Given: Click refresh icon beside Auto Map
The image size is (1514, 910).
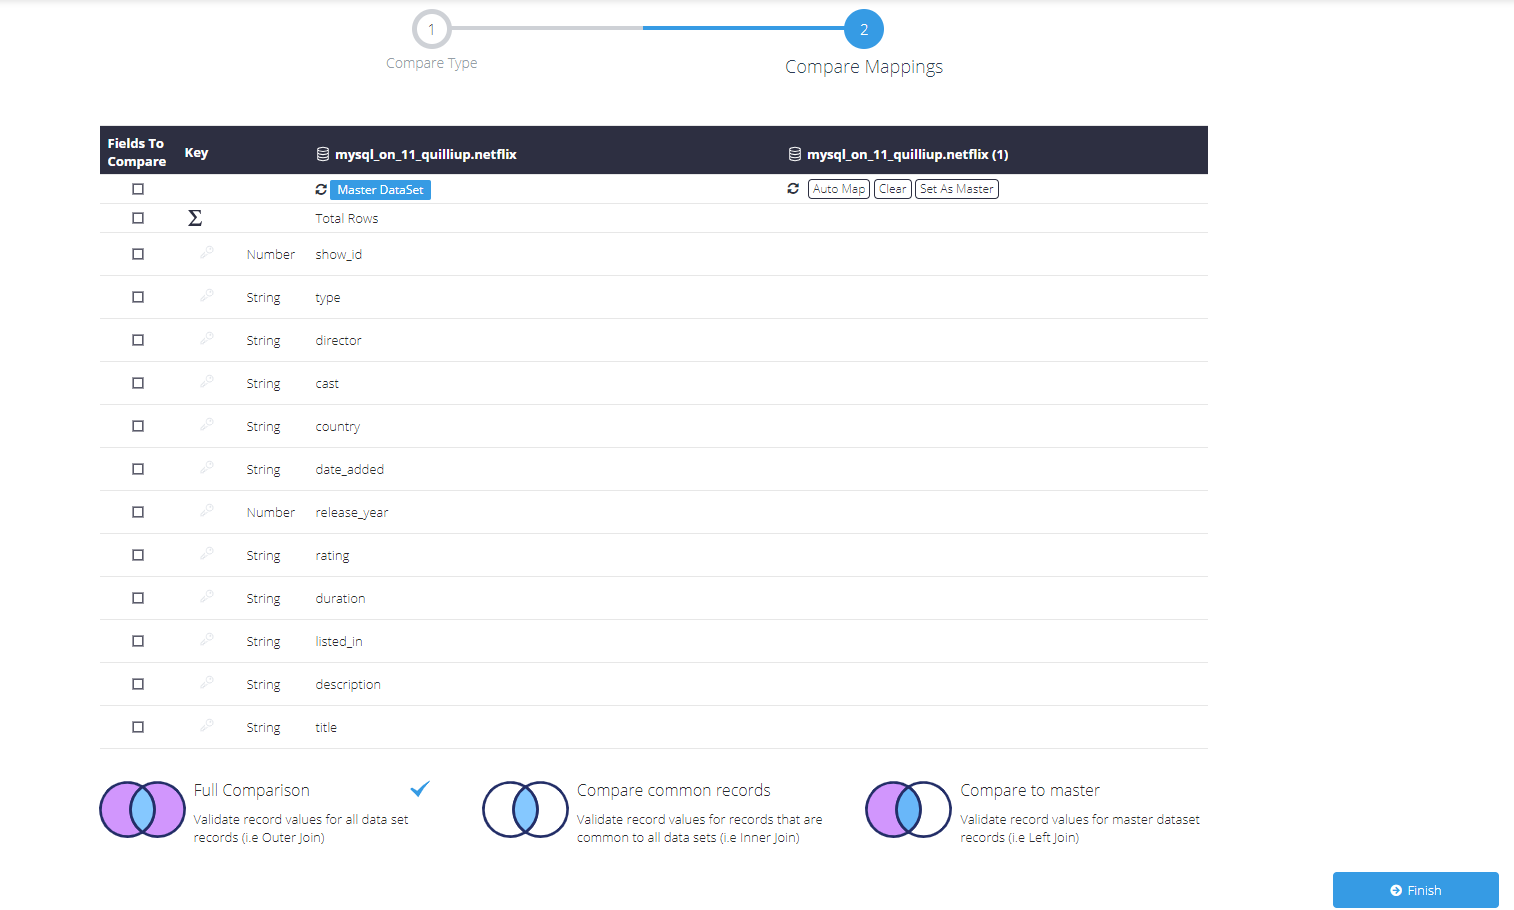Looking at the screenshot, I should 793,188.
